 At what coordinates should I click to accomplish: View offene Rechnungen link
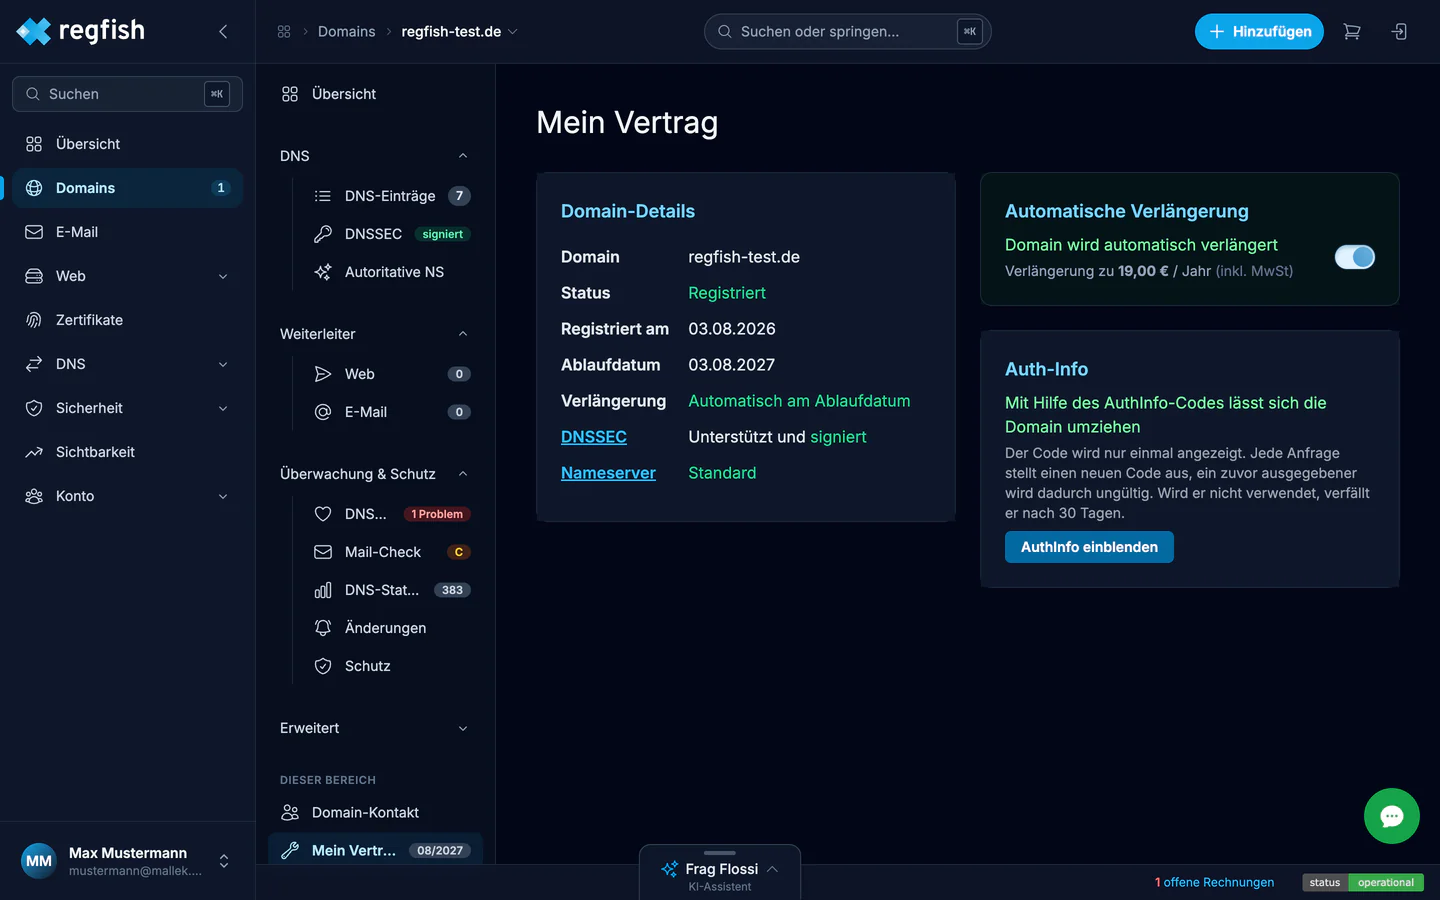pos(1214,882)
